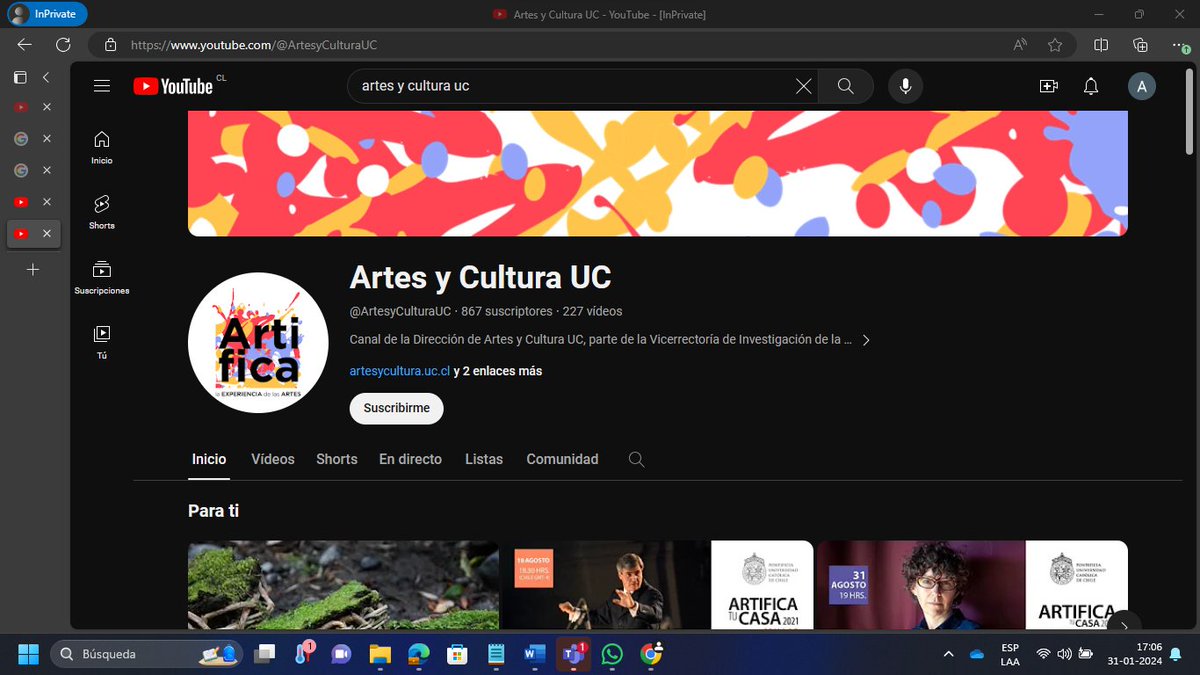Image resolution: width=1200 pixels, height=675 pixels.
Task: Switch the ESP LAA input language
Action: tap(1010, 654)
